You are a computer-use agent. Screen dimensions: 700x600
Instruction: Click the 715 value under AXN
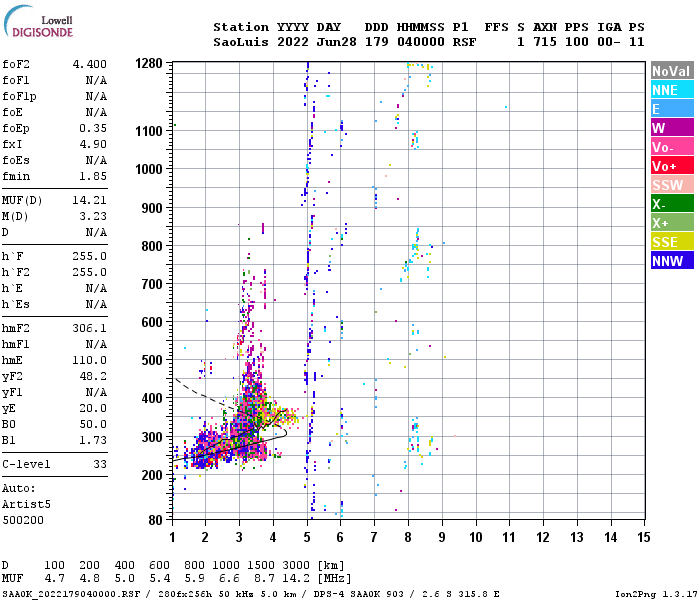545,42
